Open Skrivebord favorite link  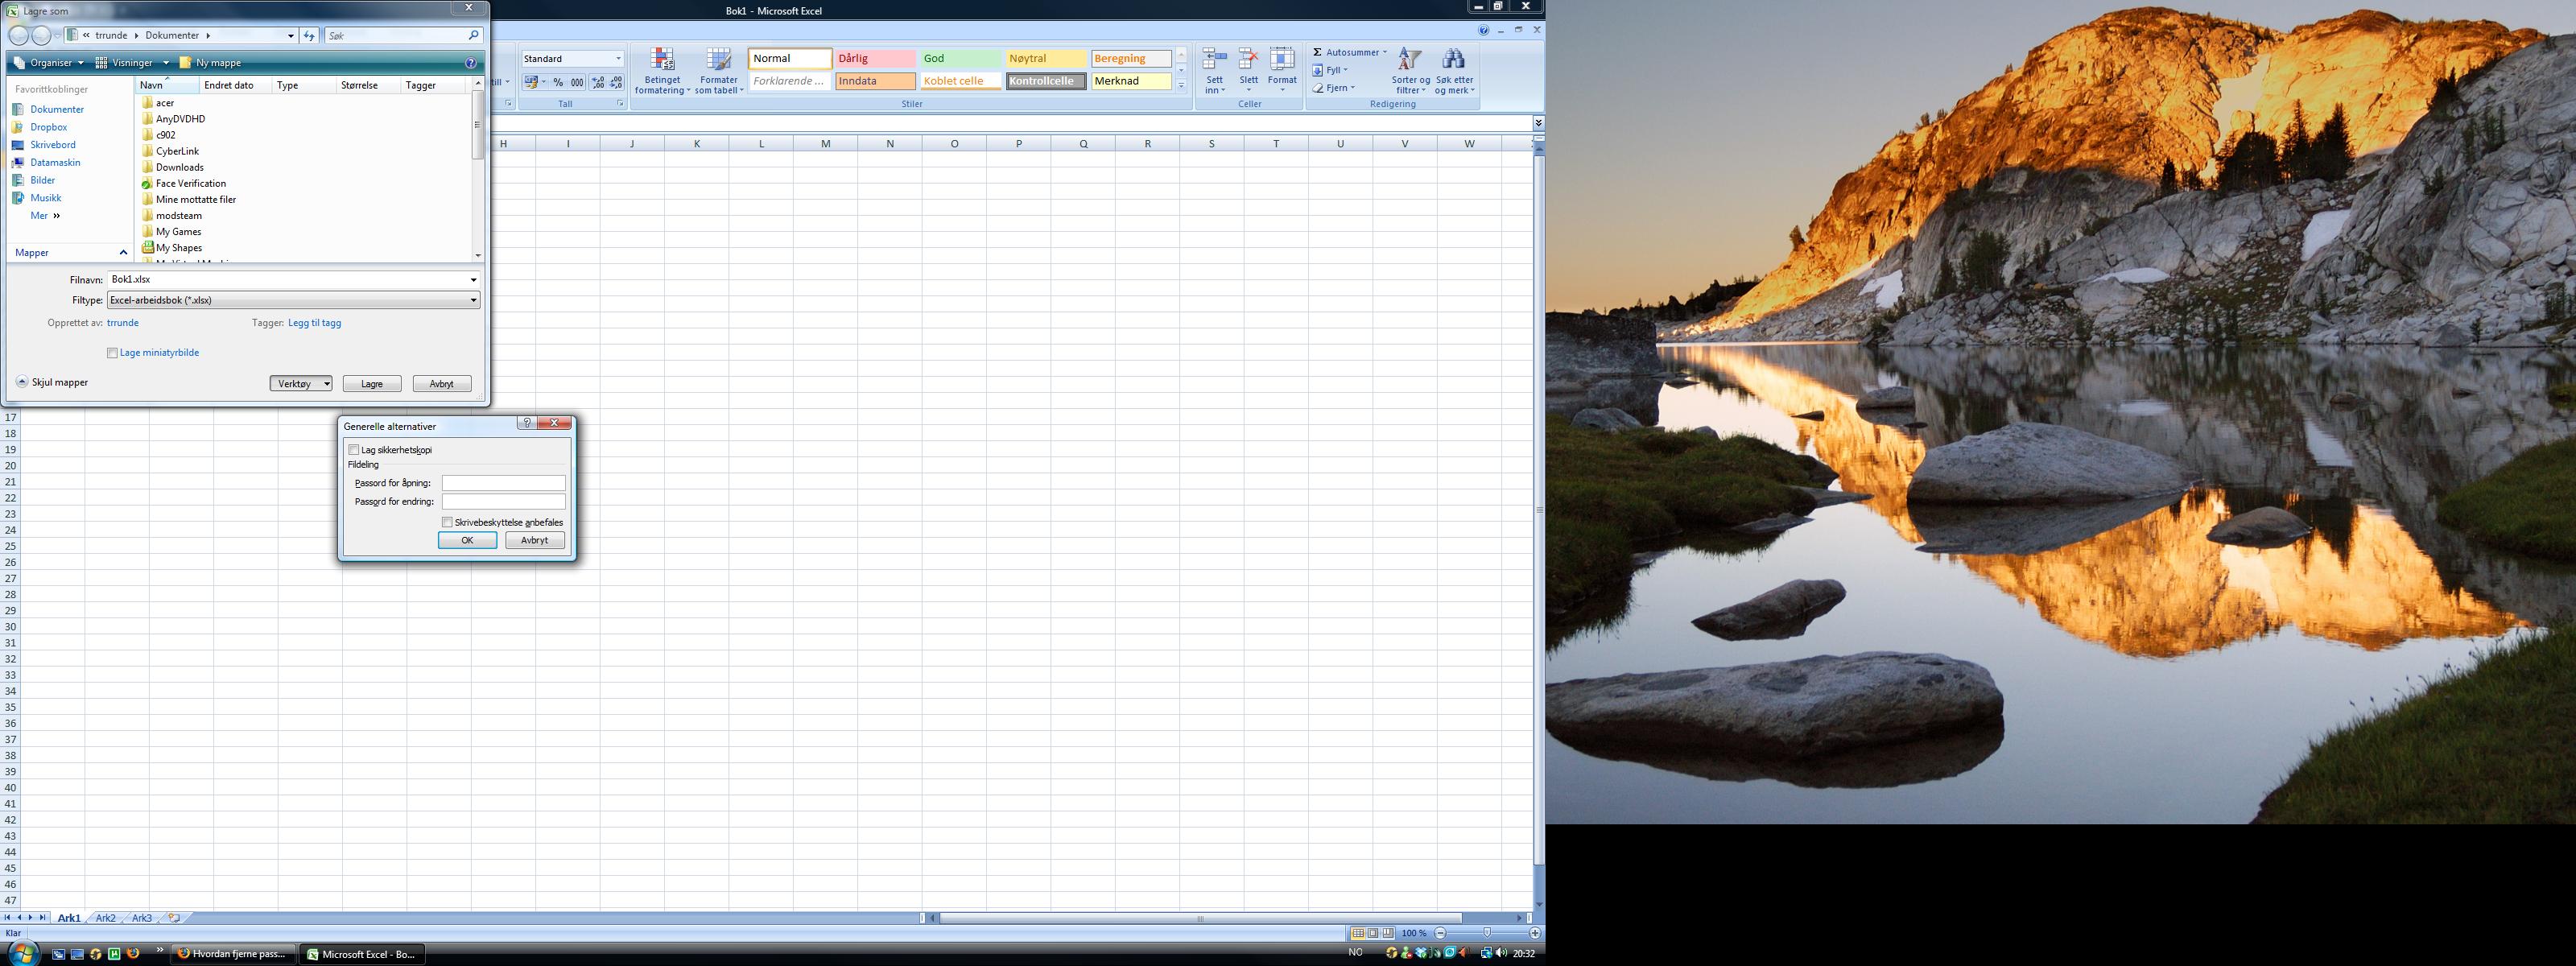53,145
